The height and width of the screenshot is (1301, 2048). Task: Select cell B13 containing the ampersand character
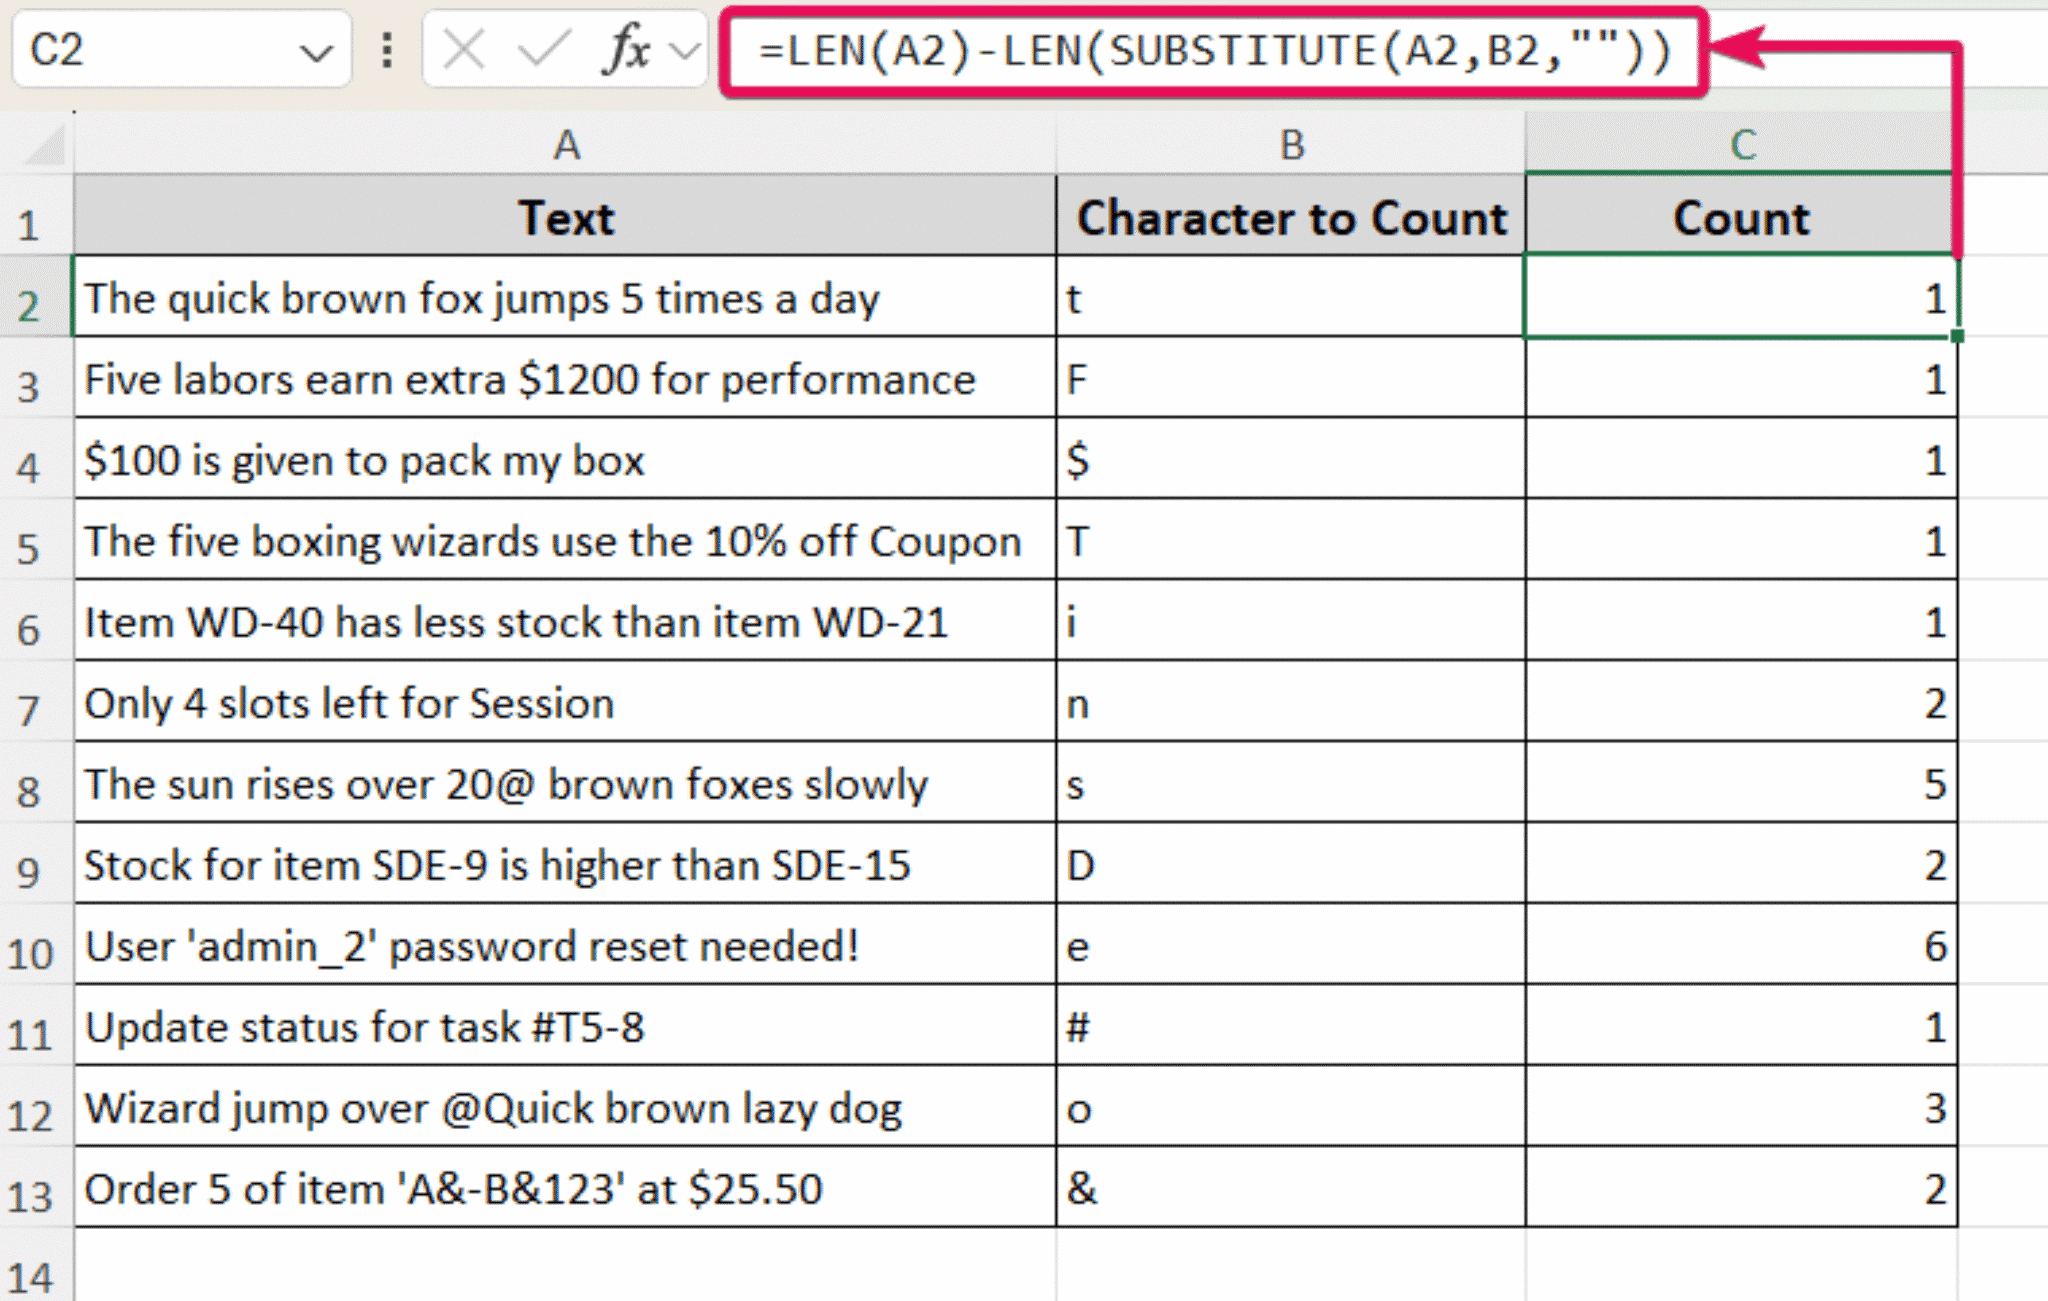pos(1290,1190)
